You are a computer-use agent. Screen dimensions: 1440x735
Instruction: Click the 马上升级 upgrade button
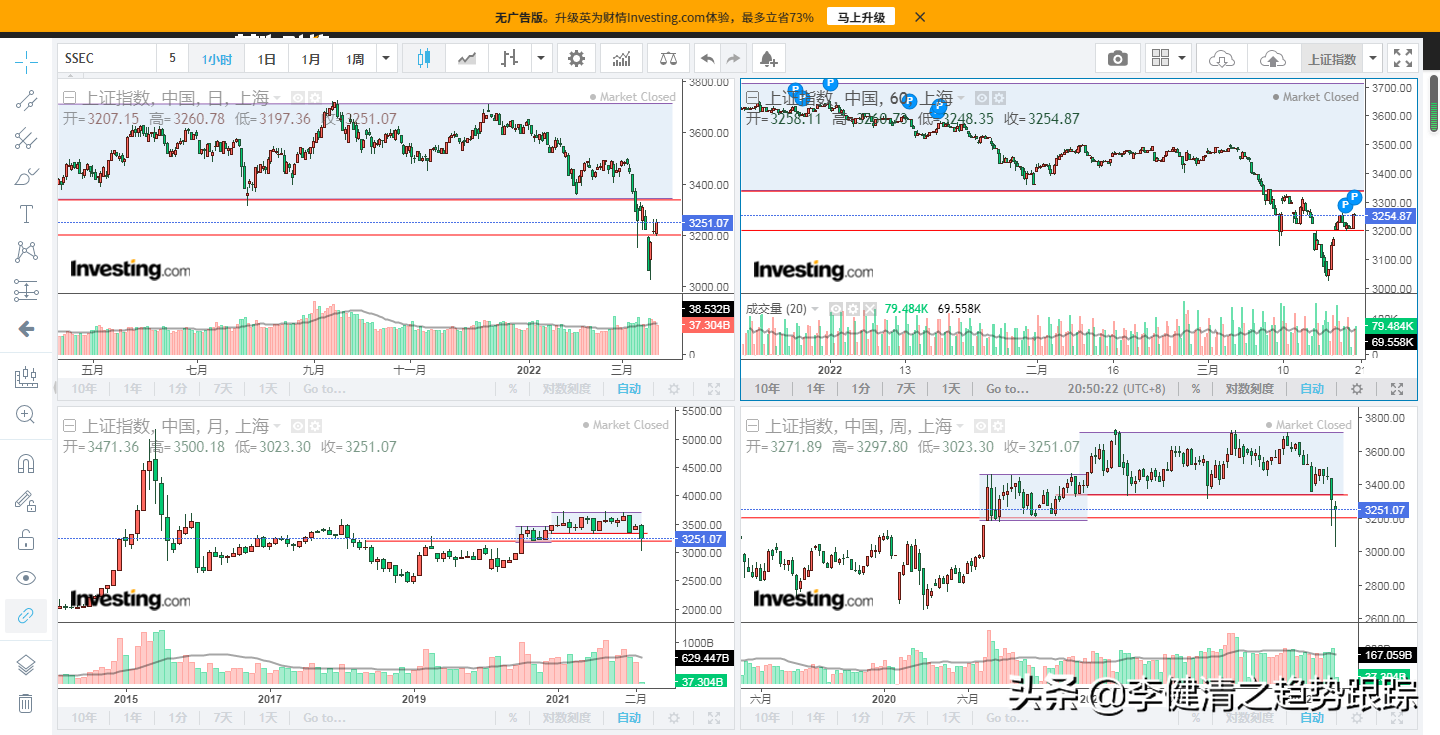coord(860,17)
